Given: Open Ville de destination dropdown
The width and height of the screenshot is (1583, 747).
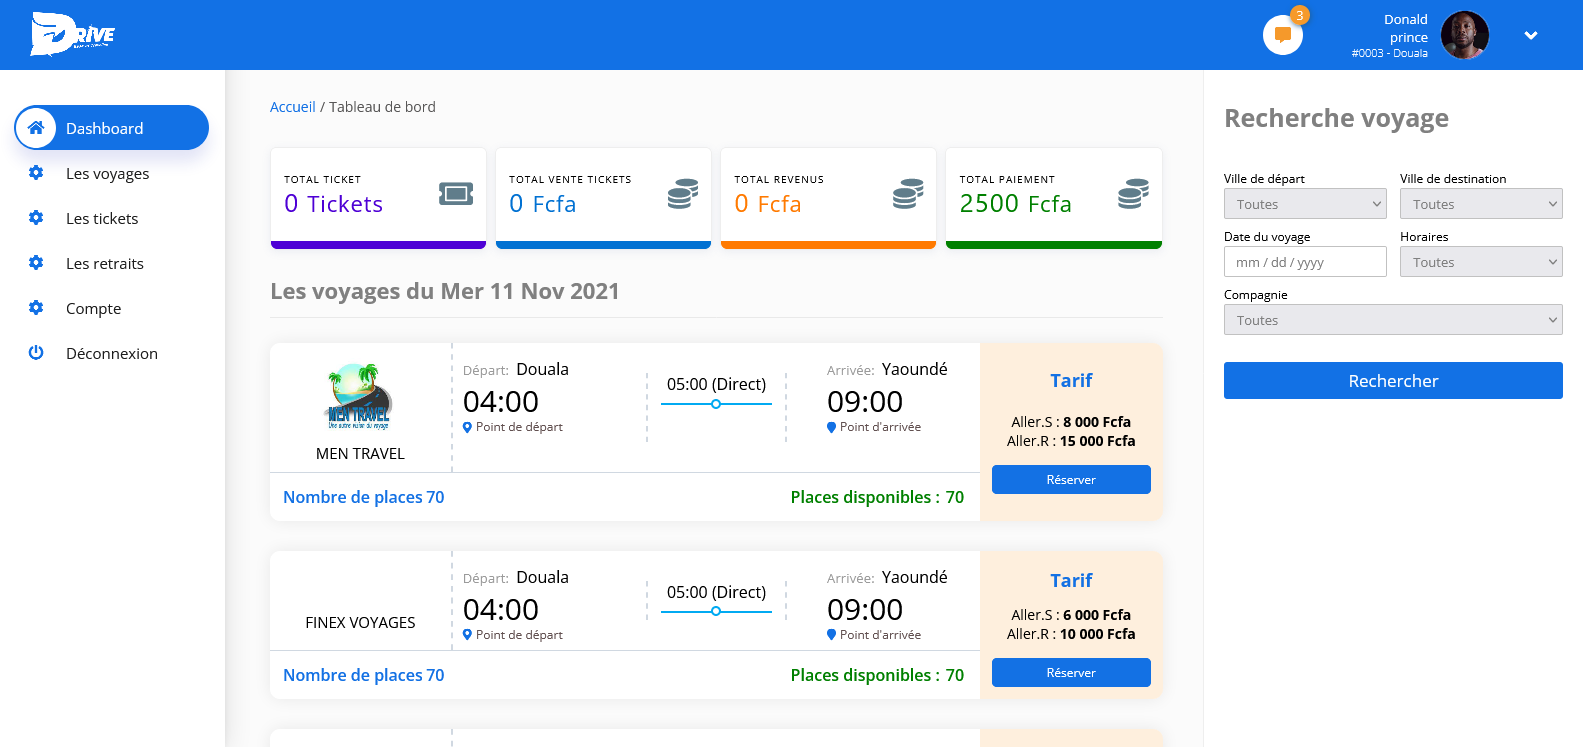Looking at the screenshot, I should tap(1481, 204).
